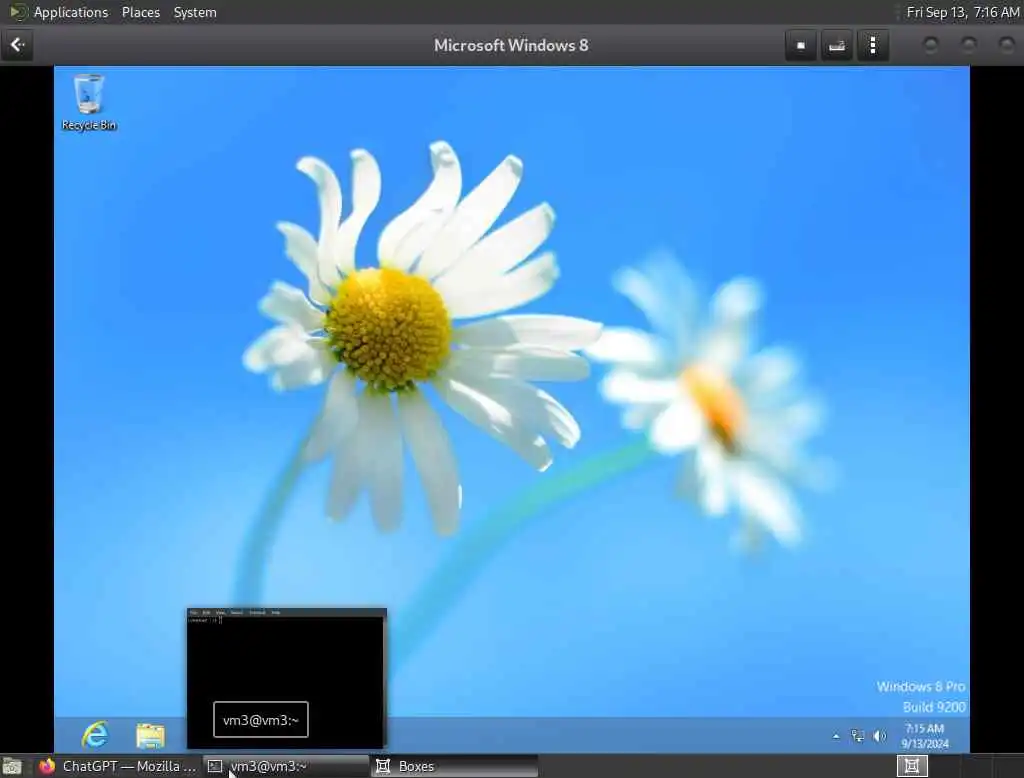The image size is (1024, 778).
Task: Show hidden tray icons arrow in Windows
Action: click(x=836, y=736)
